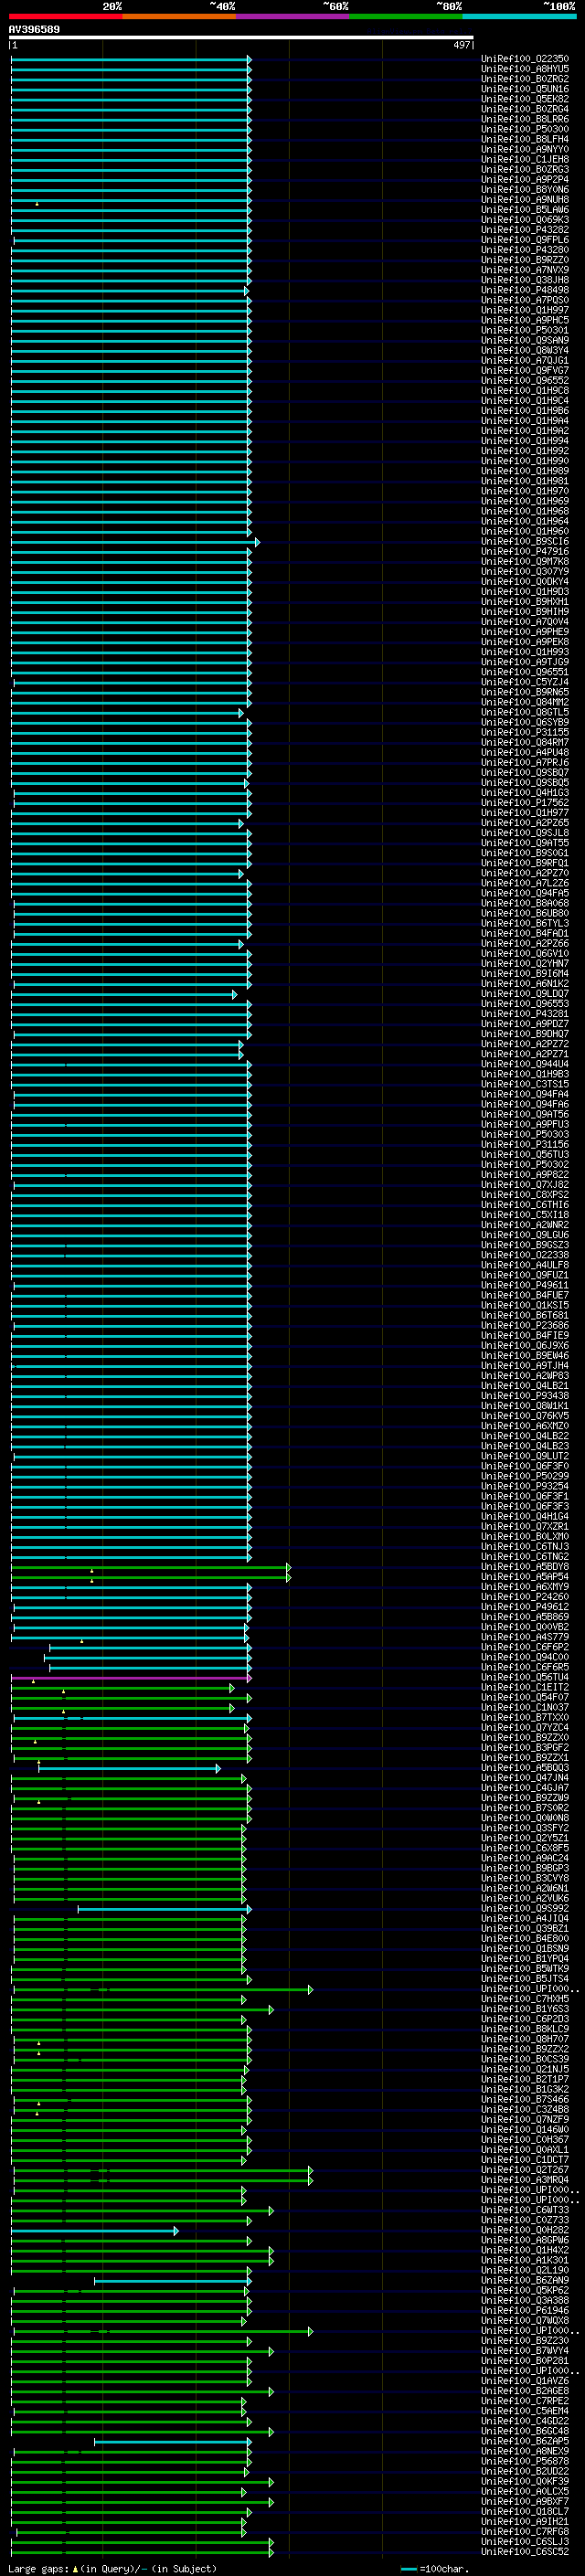
Task: Click the green ~80% identity legend segment
Action: pyautogui.click(x=406, y=16)
